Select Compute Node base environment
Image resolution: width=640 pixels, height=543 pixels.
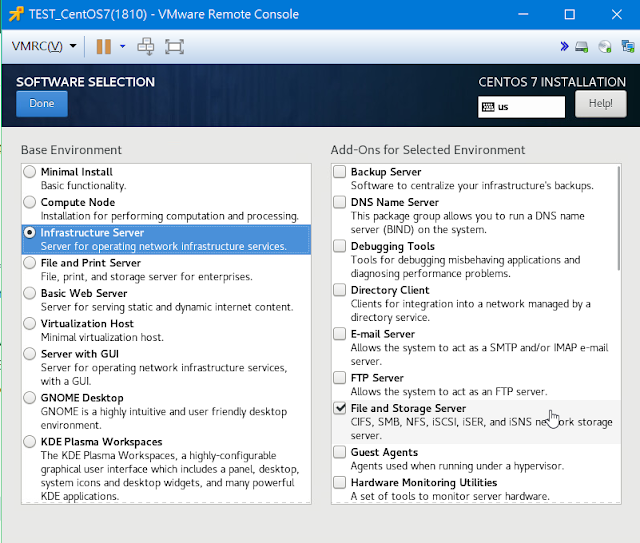point(29,202)
